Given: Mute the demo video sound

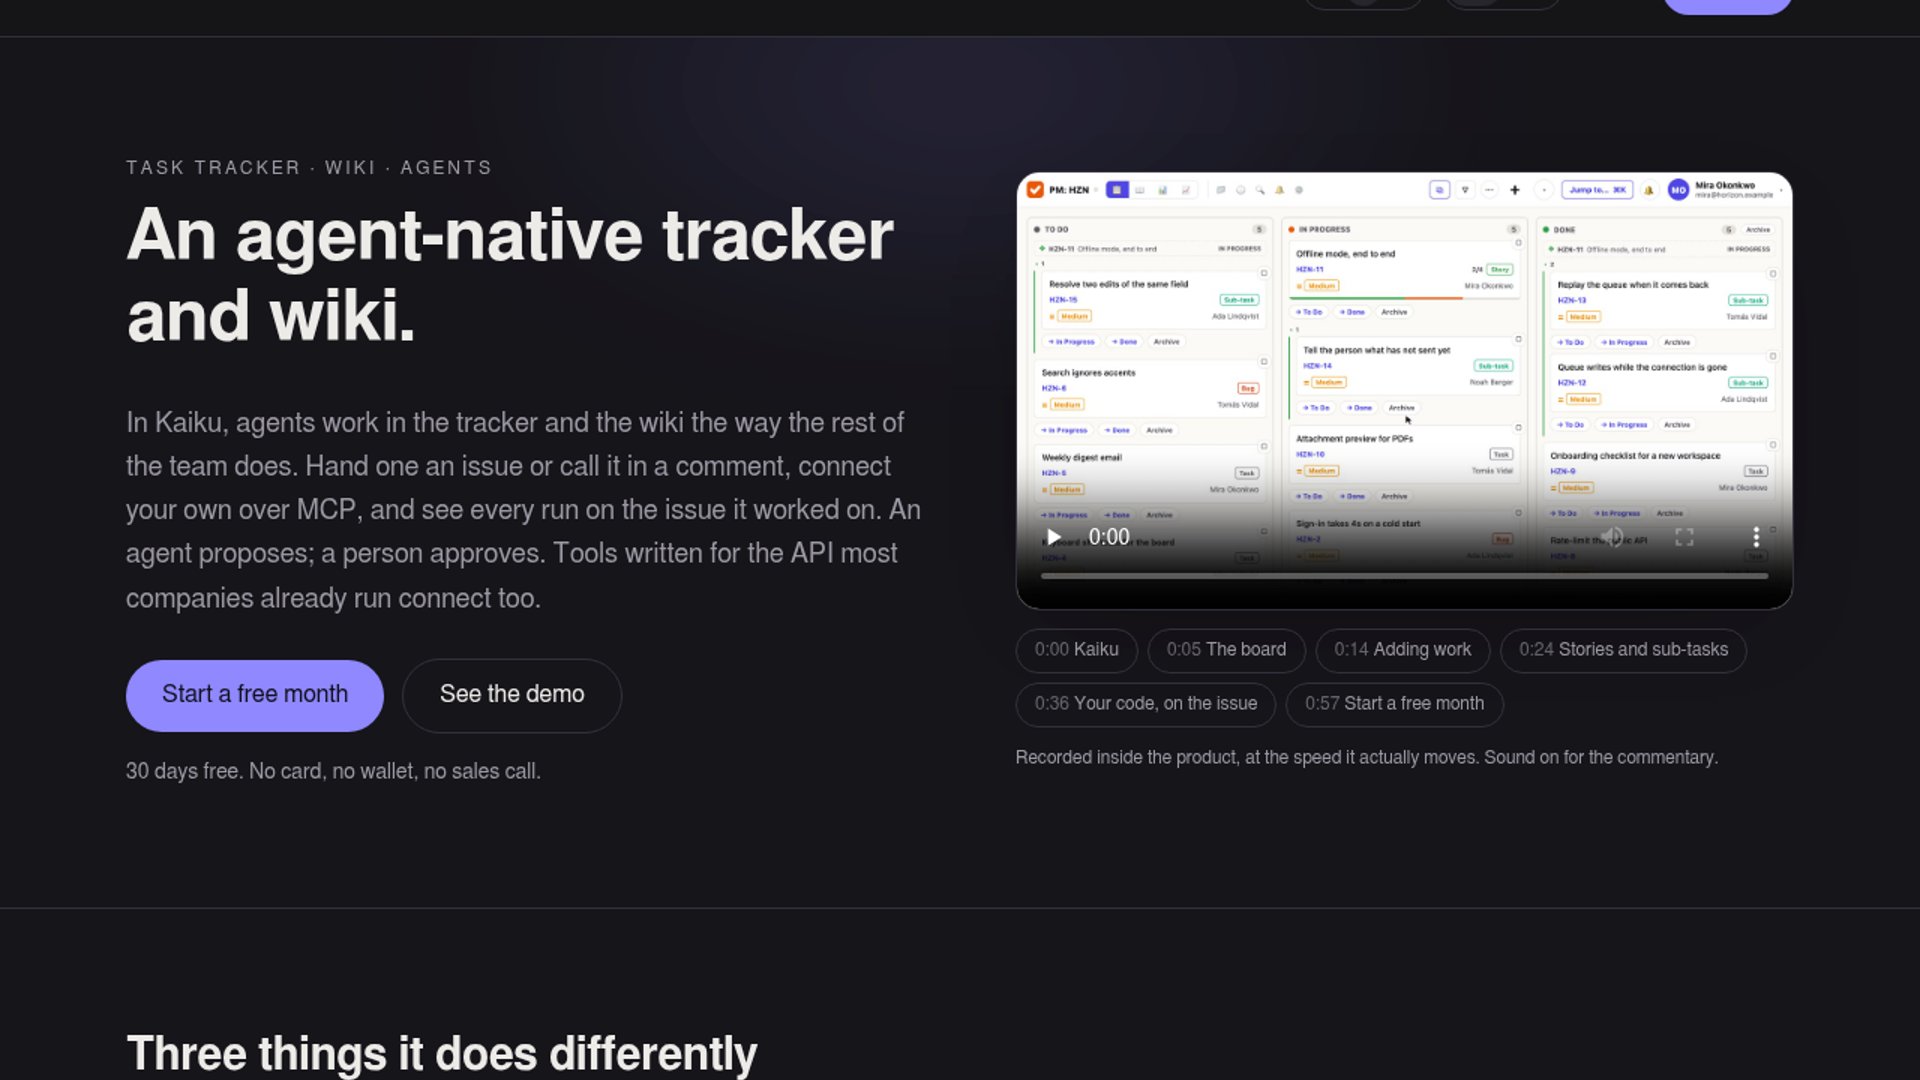Looking at the screenshot, I should click(1612, 537).
